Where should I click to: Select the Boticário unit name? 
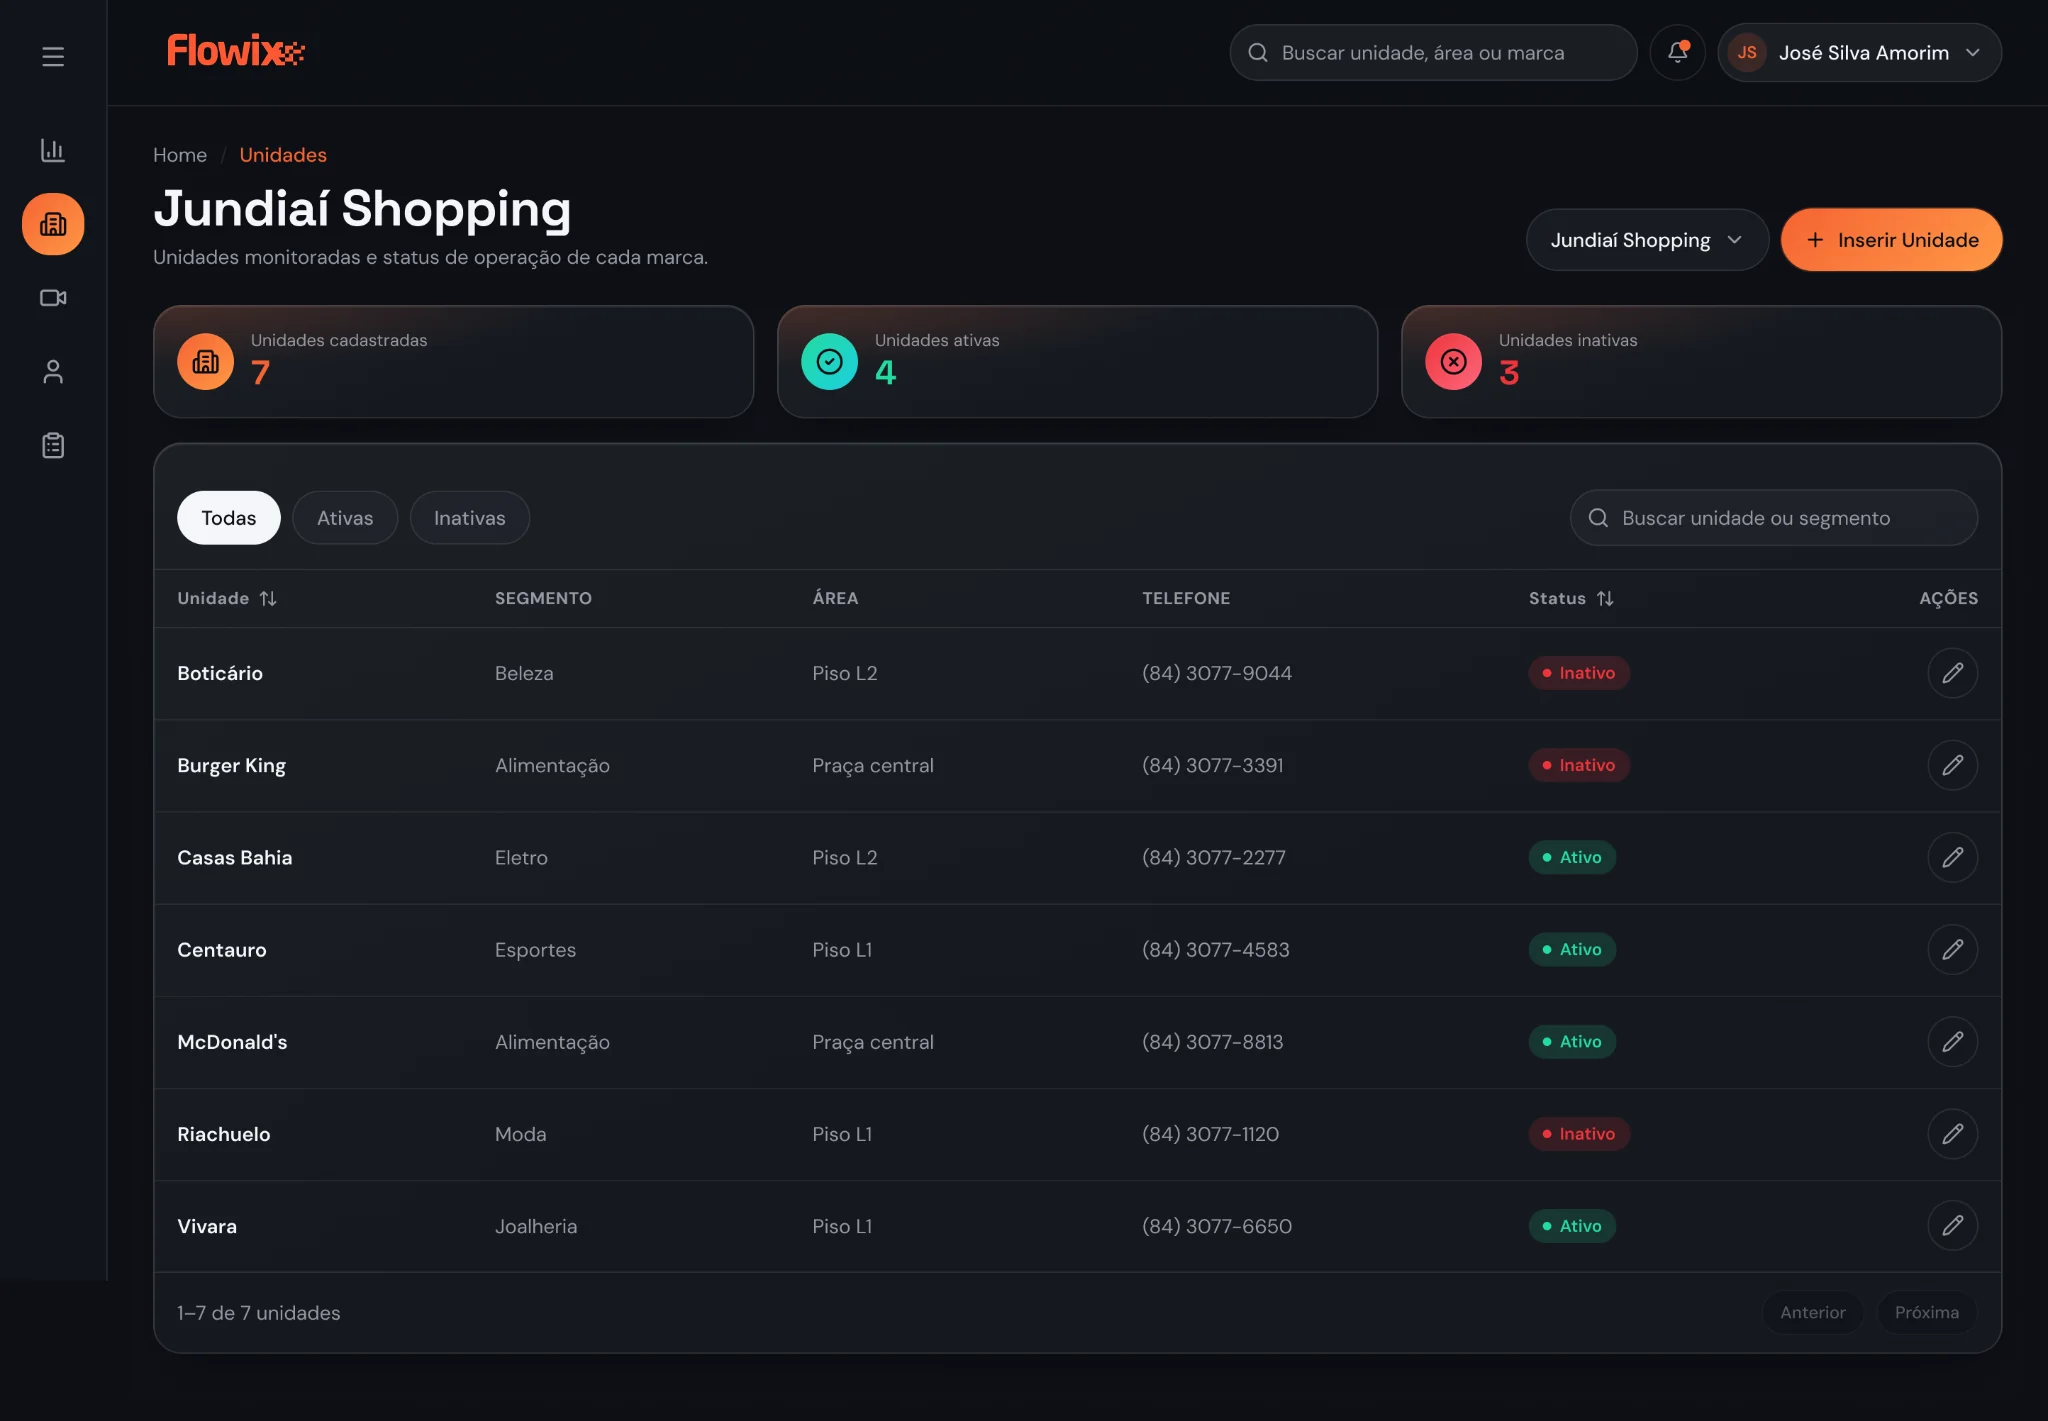click(220, 673)
